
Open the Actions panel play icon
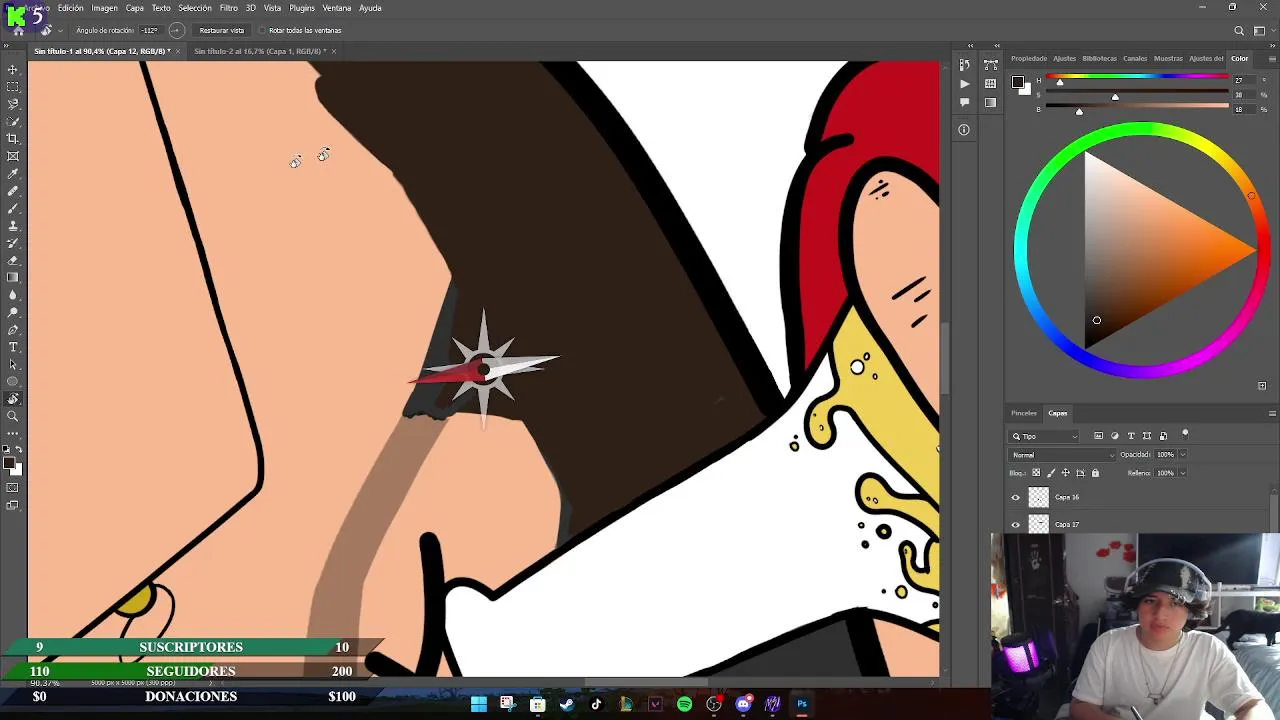pos(964,84)
